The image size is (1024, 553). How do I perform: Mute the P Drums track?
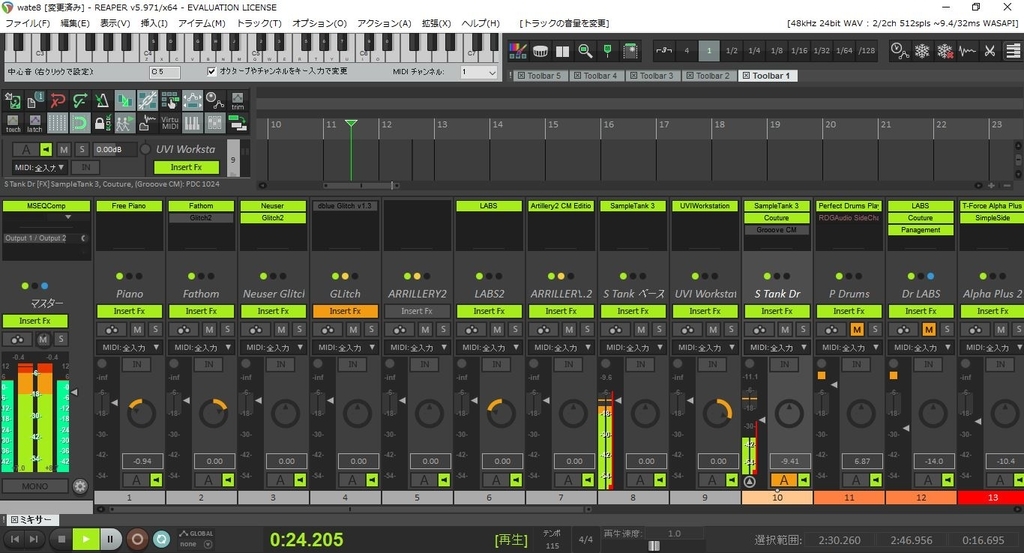pos(857,330)
